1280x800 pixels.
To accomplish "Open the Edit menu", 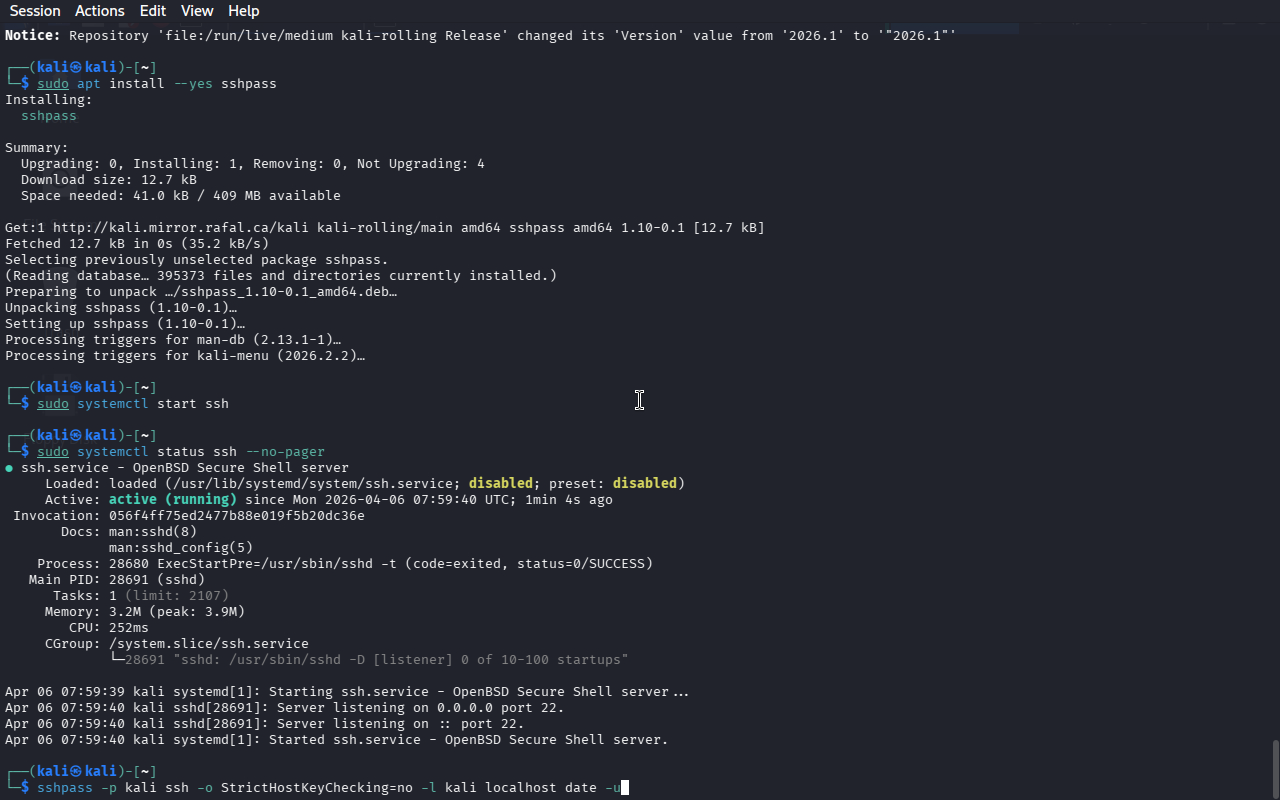I will coord(153,11).
